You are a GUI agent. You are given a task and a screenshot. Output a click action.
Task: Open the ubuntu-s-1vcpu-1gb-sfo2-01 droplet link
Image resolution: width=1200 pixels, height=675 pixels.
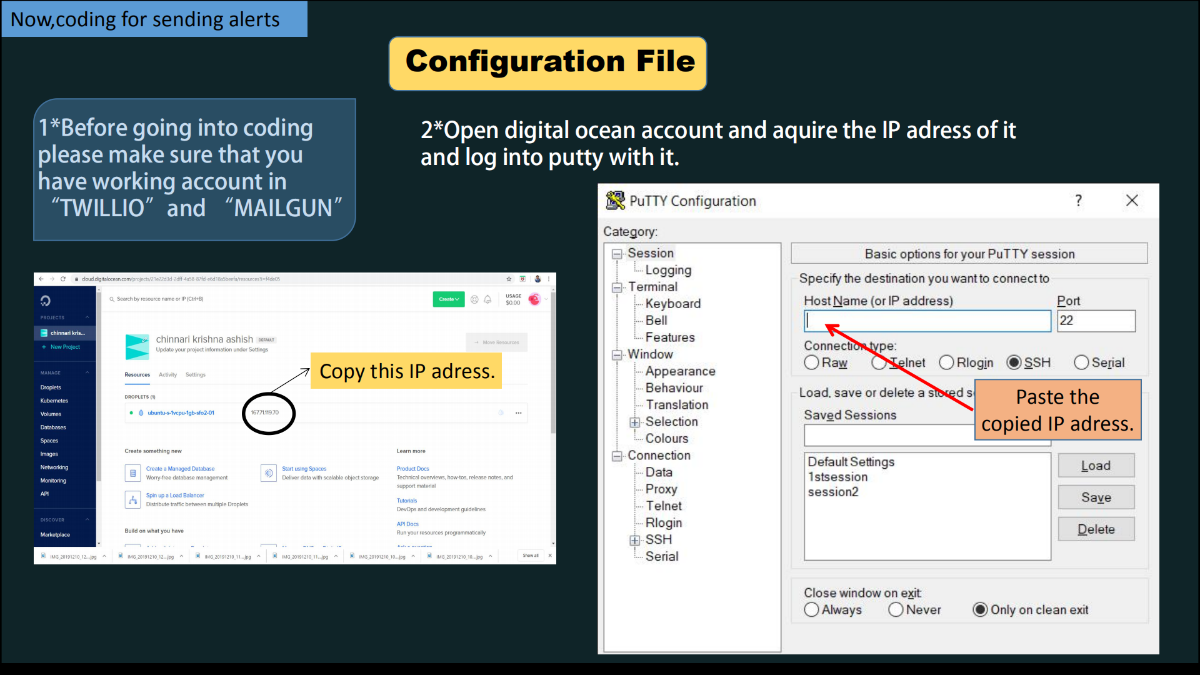(x=180, y=412)
